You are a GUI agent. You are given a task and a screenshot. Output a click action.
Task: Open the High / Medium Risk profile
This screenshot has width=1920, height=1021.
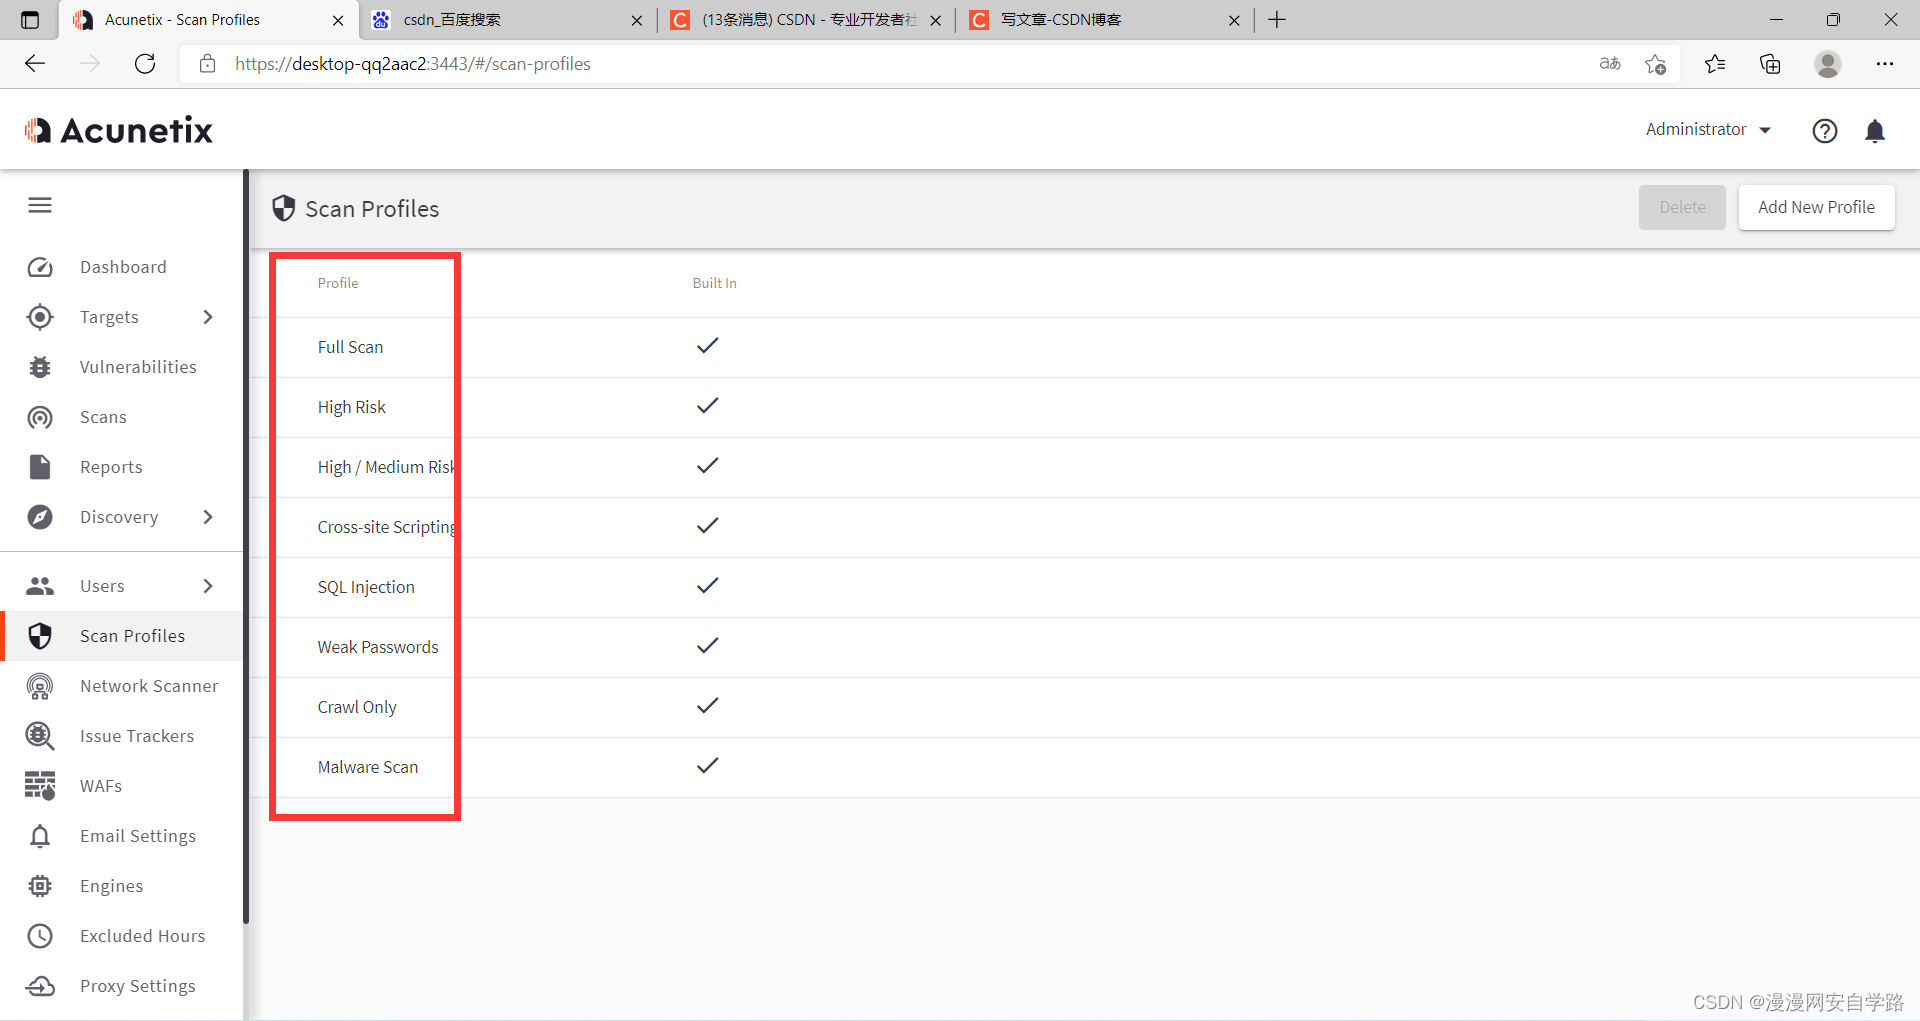[387, 467]
